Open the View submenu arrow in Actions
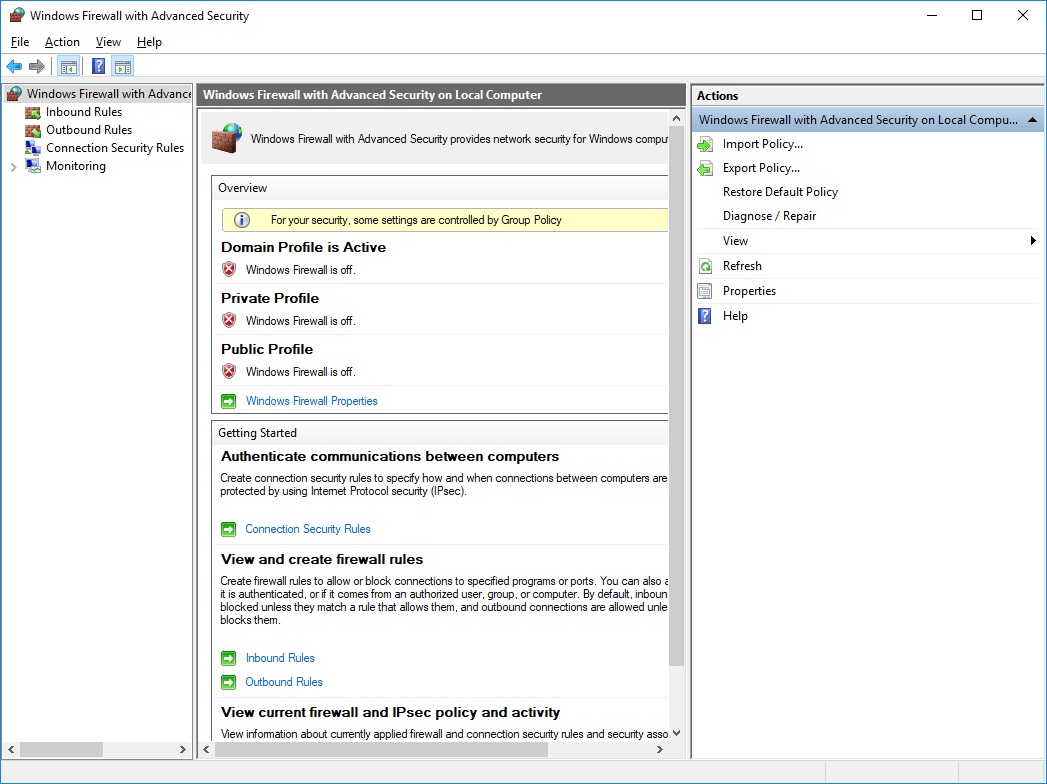 pos(1033,240)
